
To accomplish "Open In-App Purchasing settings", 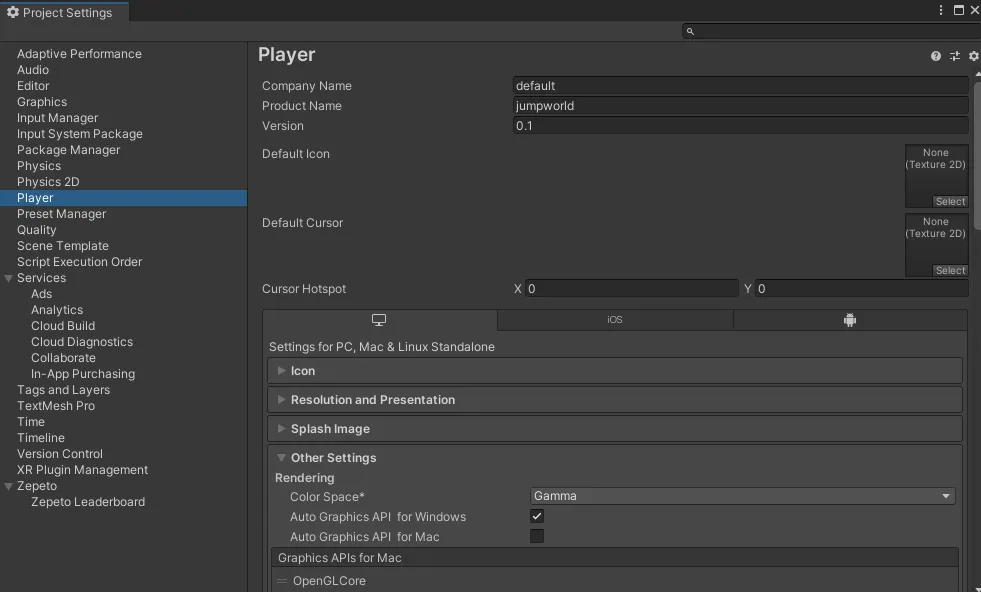I will click(x=83, y=374).
